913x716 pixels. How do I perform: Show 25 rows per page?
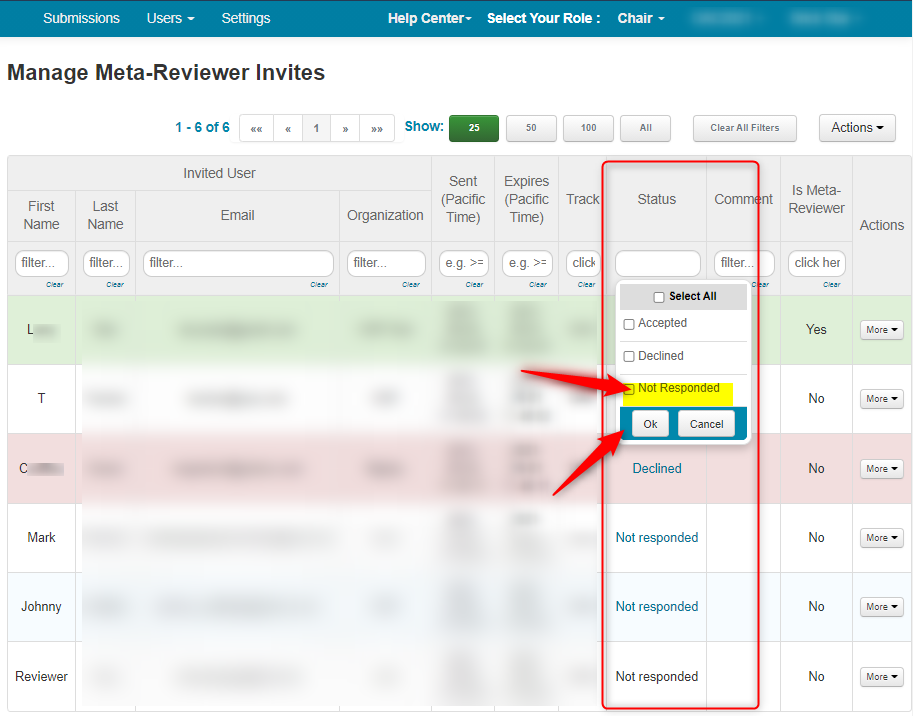474,128
